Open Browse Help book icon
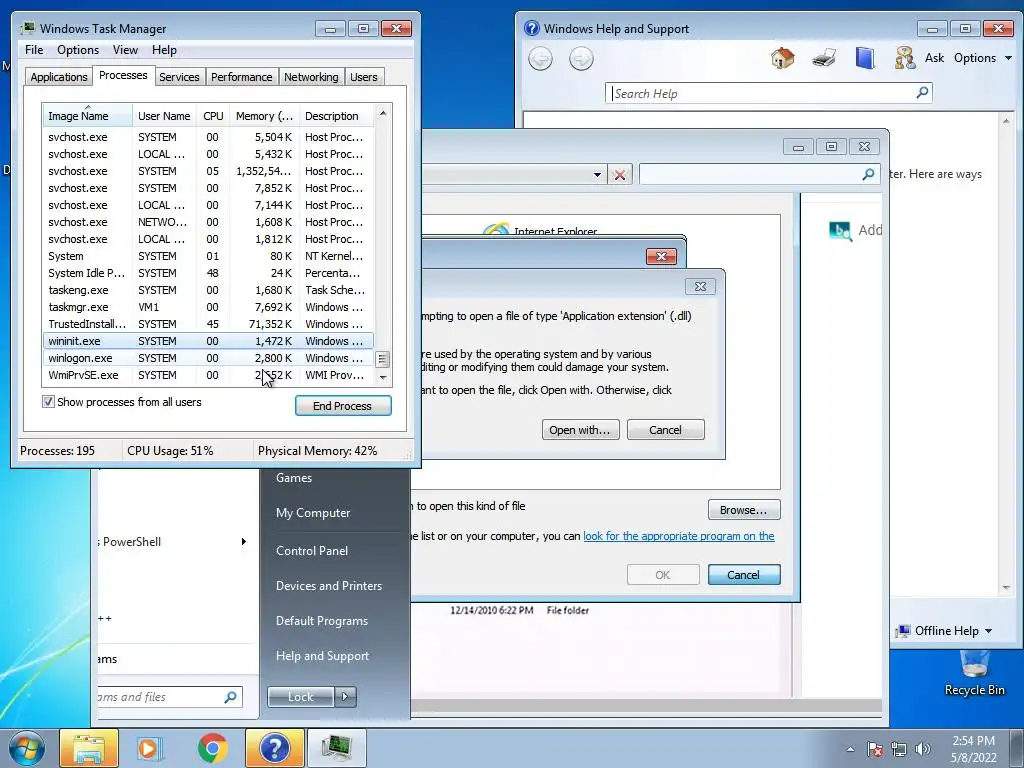 (x=865, y=58)
